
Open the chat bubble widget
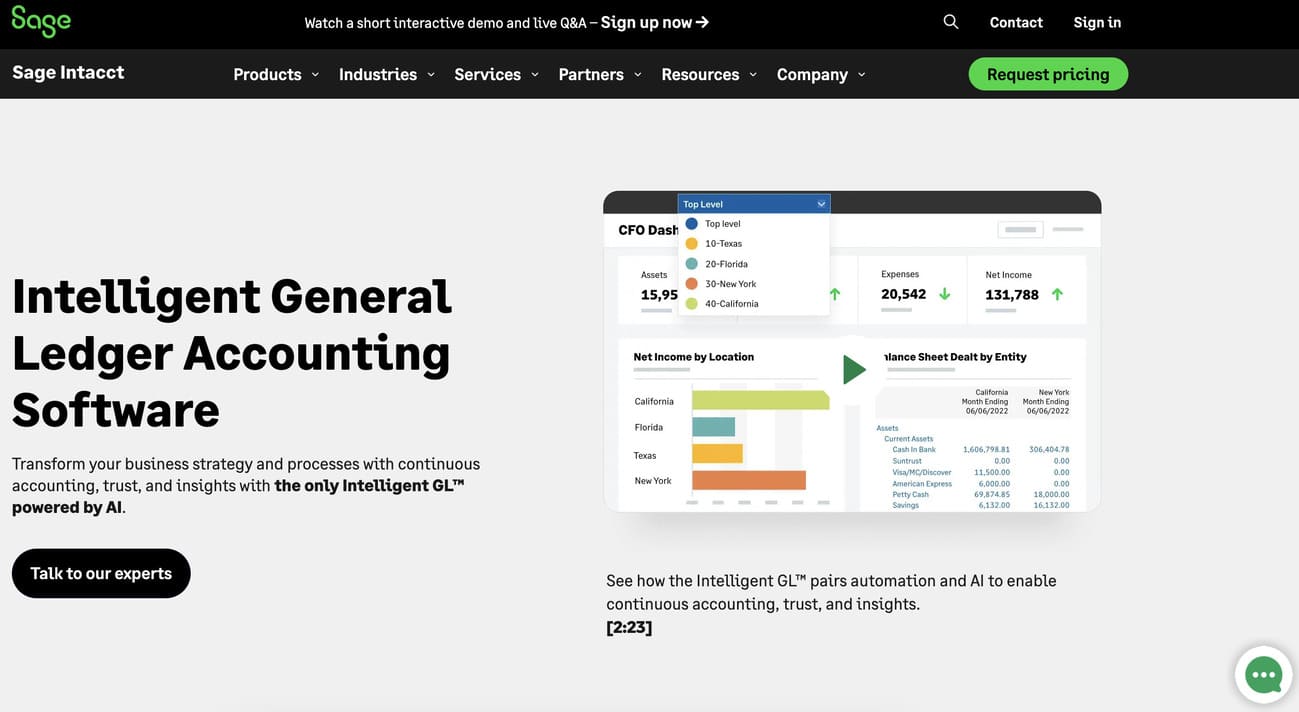point(1264,675)
